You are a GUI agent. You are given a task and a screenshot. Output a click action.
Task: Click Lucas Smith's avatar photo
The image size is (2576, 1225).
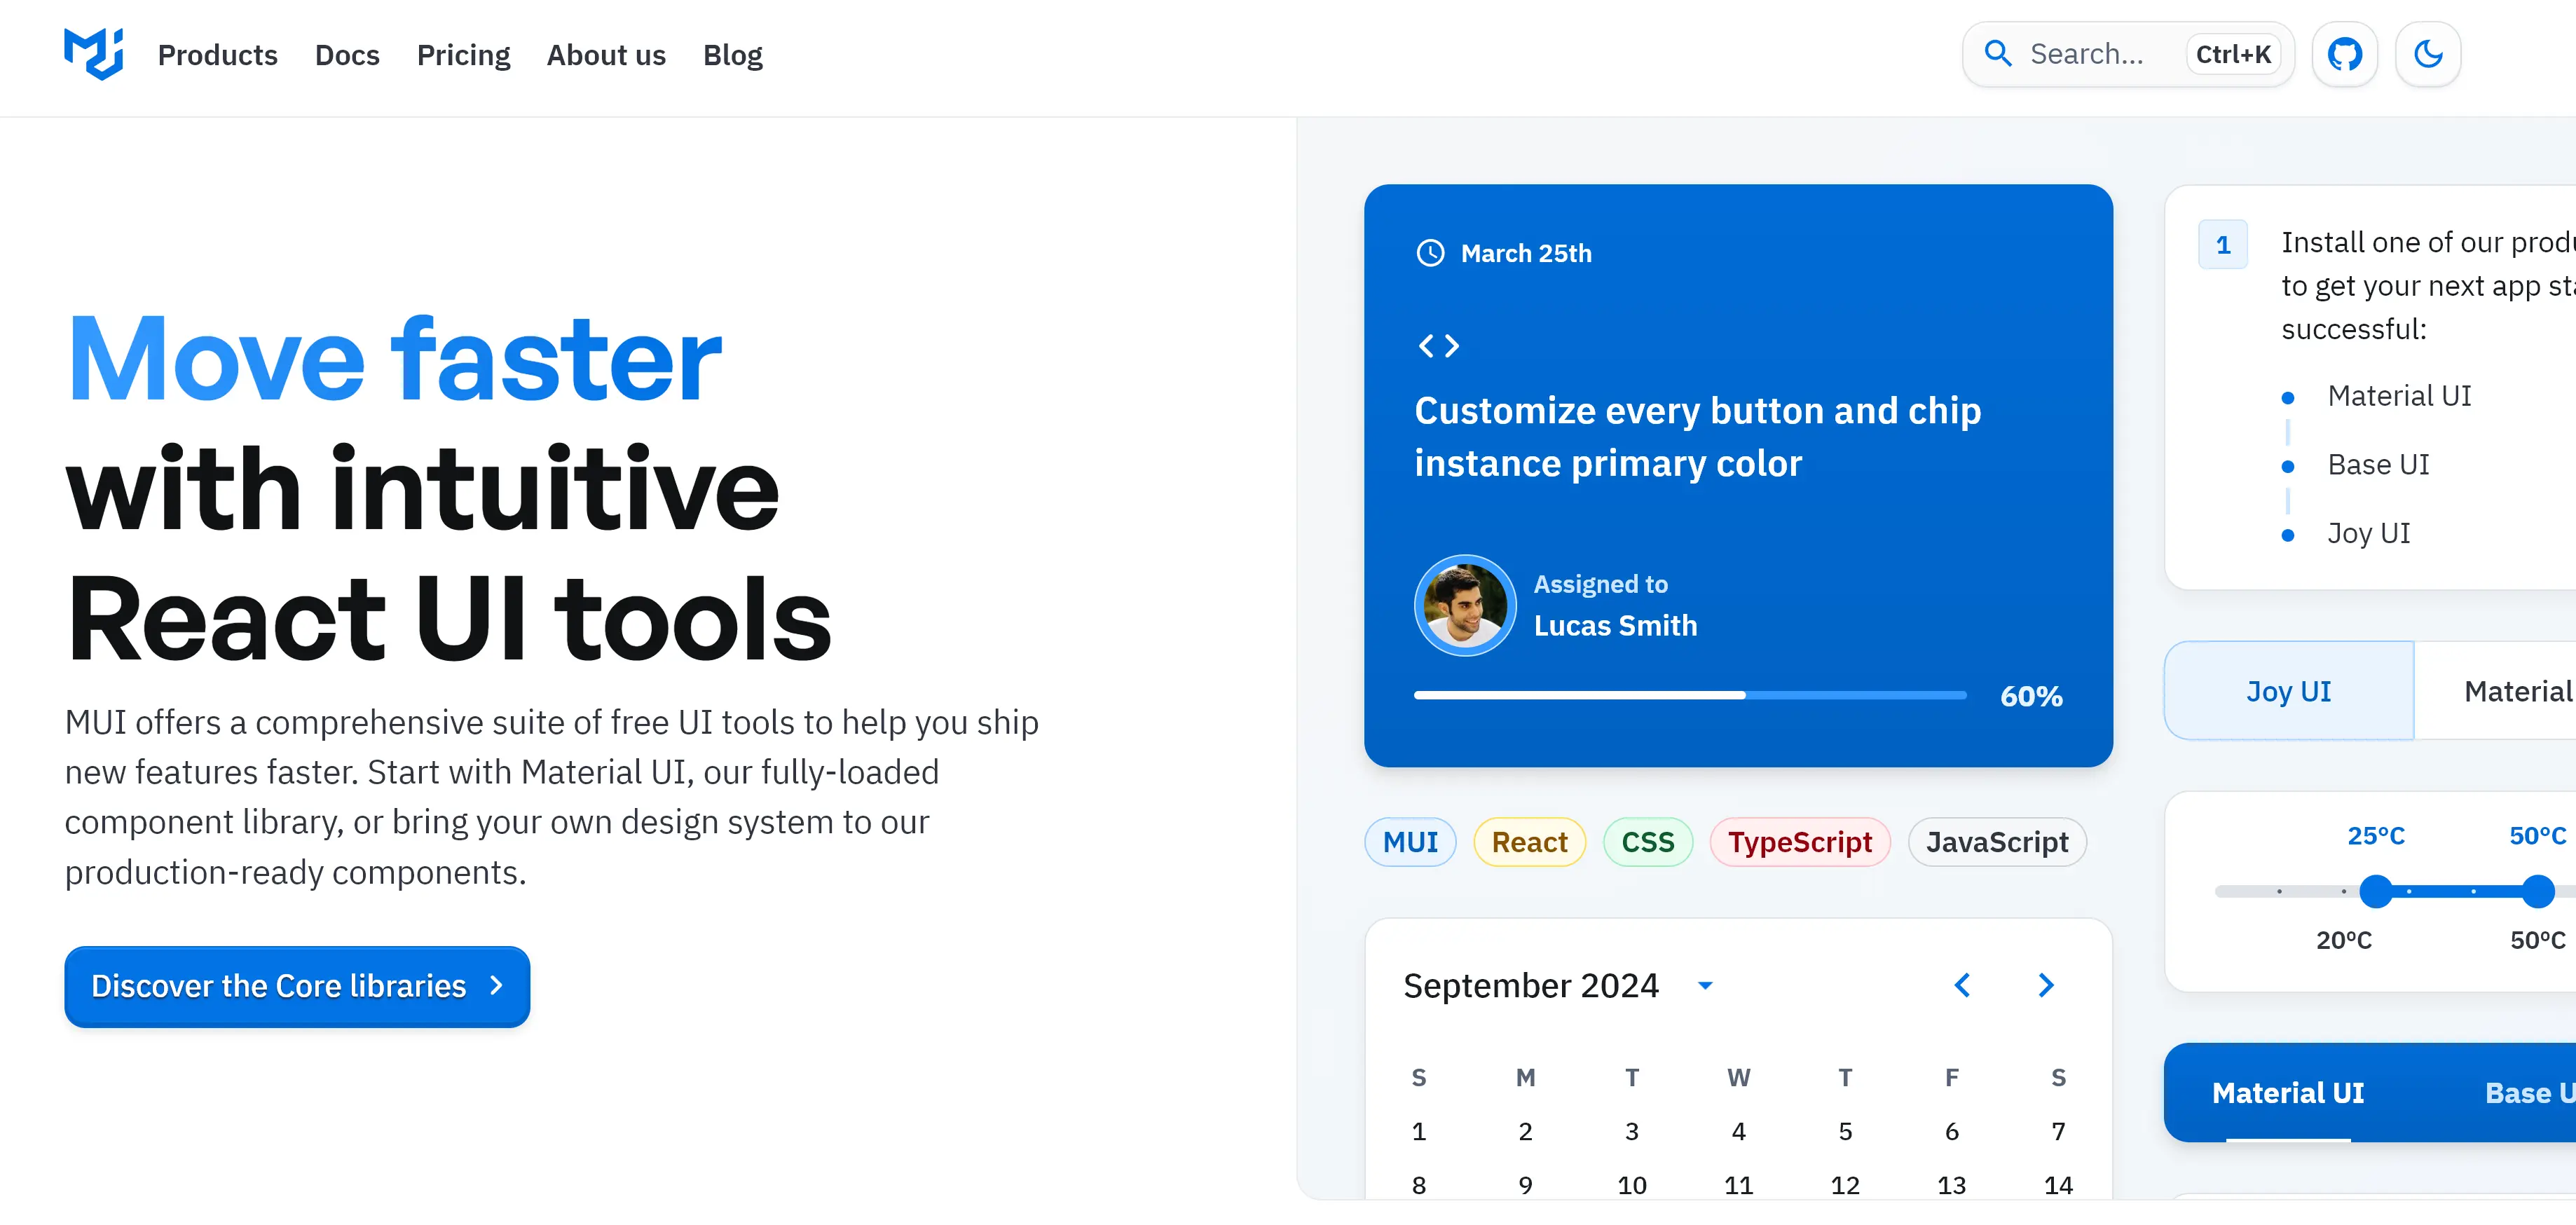pos(1465,605)
